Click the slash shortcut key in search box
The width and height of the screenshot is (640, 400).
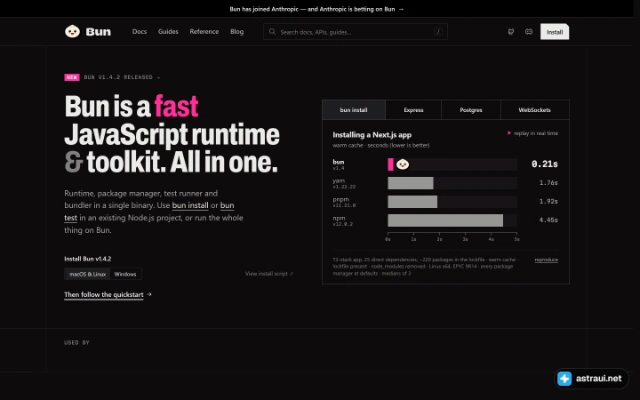pyautogui.click(x=438, y=31)
